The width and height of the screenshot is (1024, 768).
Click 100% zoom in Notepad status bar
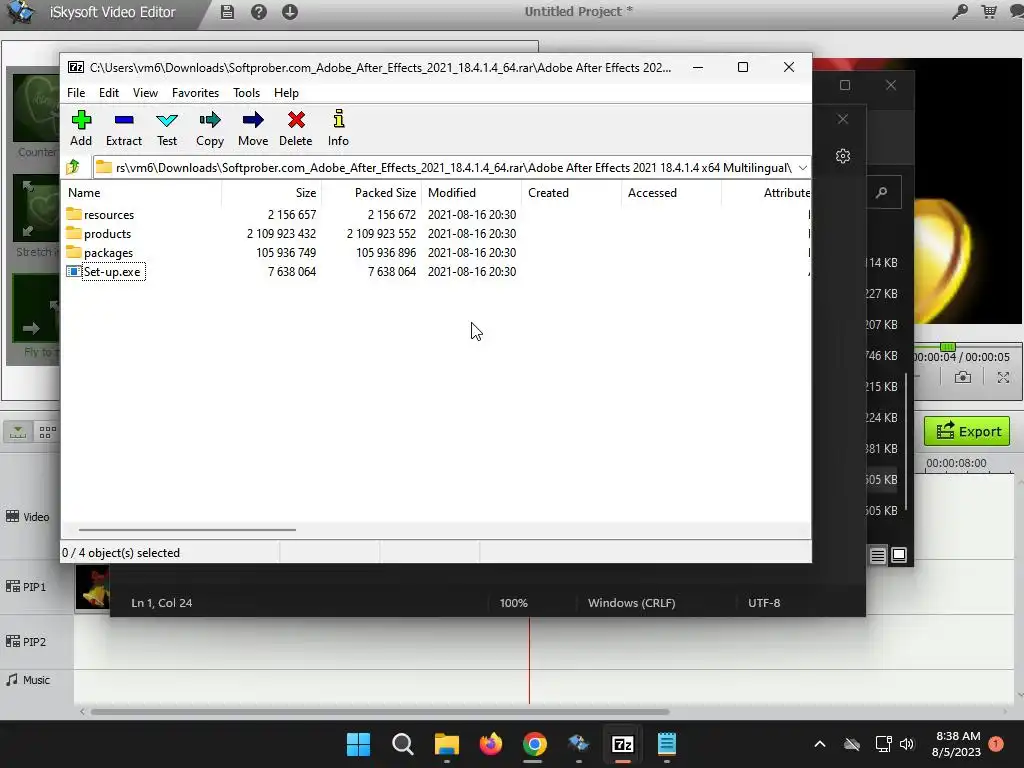tap(513, 603)
